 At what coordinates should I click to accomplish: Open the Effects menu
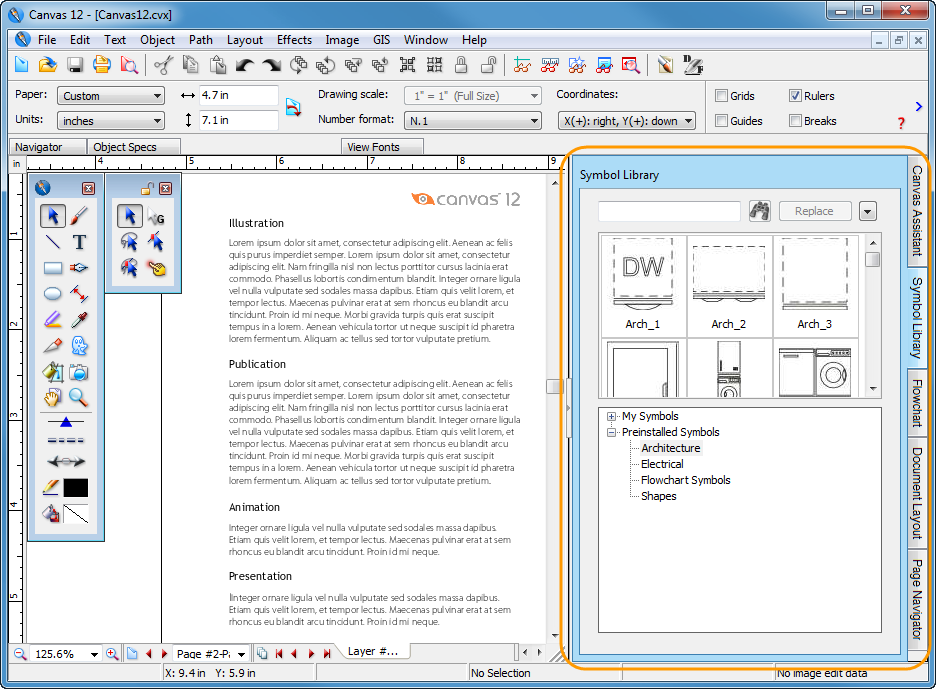pos(294,40)
